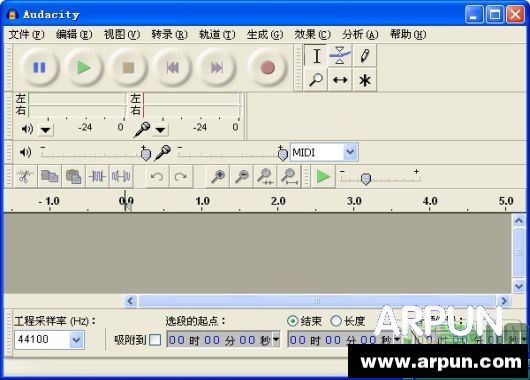The height and width of the screenshot is (380, 530).
Task: Select the Draw pencil tool
Action: tap(364, 56)
